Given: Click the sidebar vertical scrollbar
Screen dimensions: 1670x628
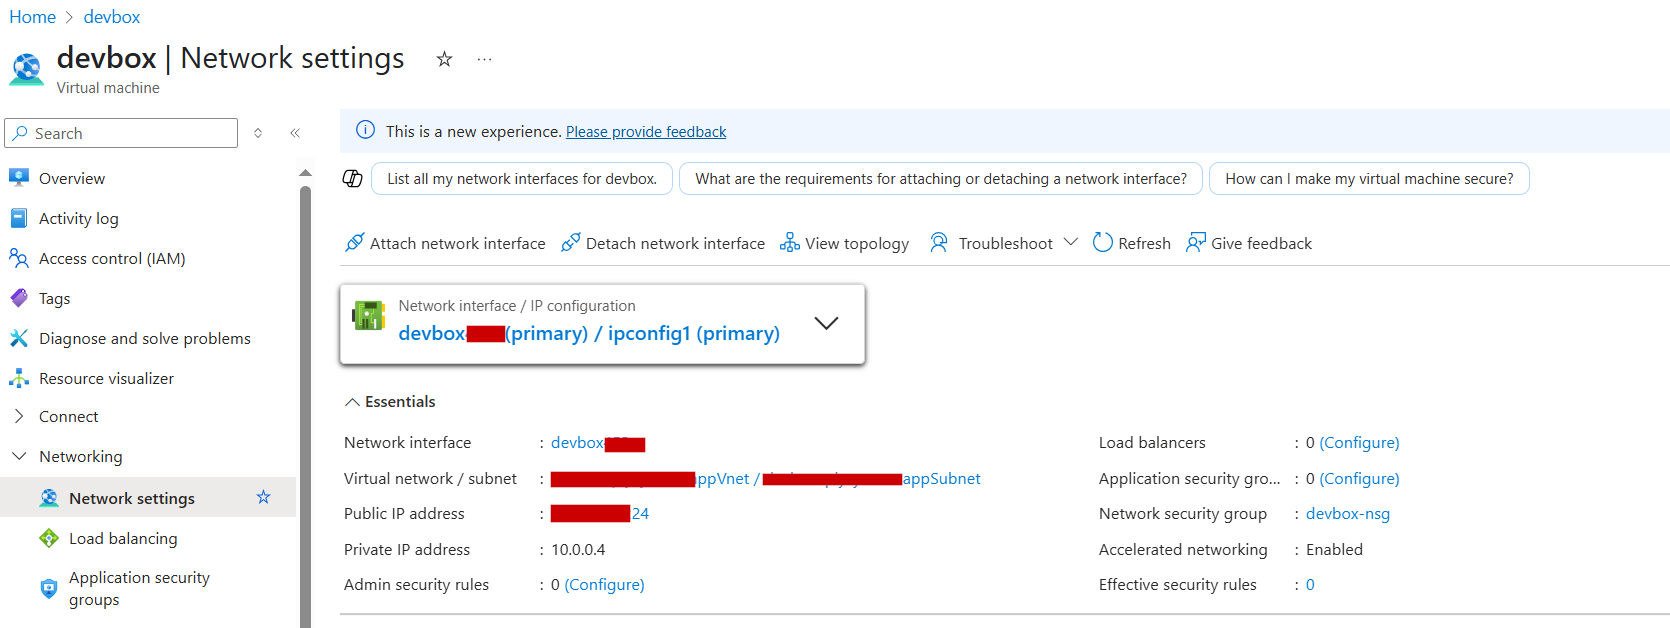Looking at the screenshot, I should point(305,406).
